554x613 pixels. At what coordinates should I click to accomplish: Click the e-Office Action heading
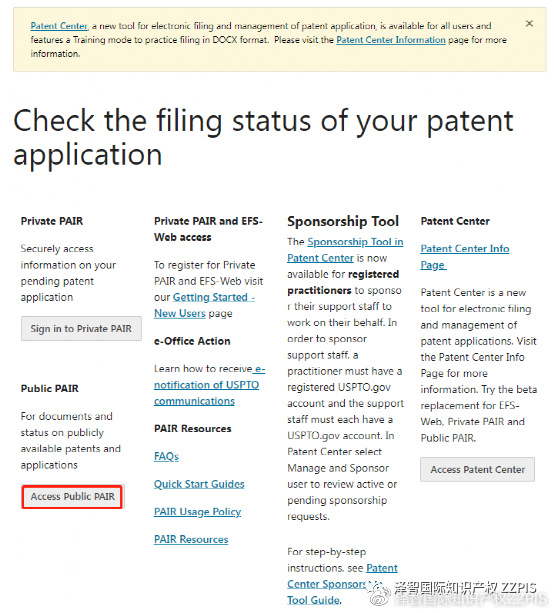click(192, 341)
